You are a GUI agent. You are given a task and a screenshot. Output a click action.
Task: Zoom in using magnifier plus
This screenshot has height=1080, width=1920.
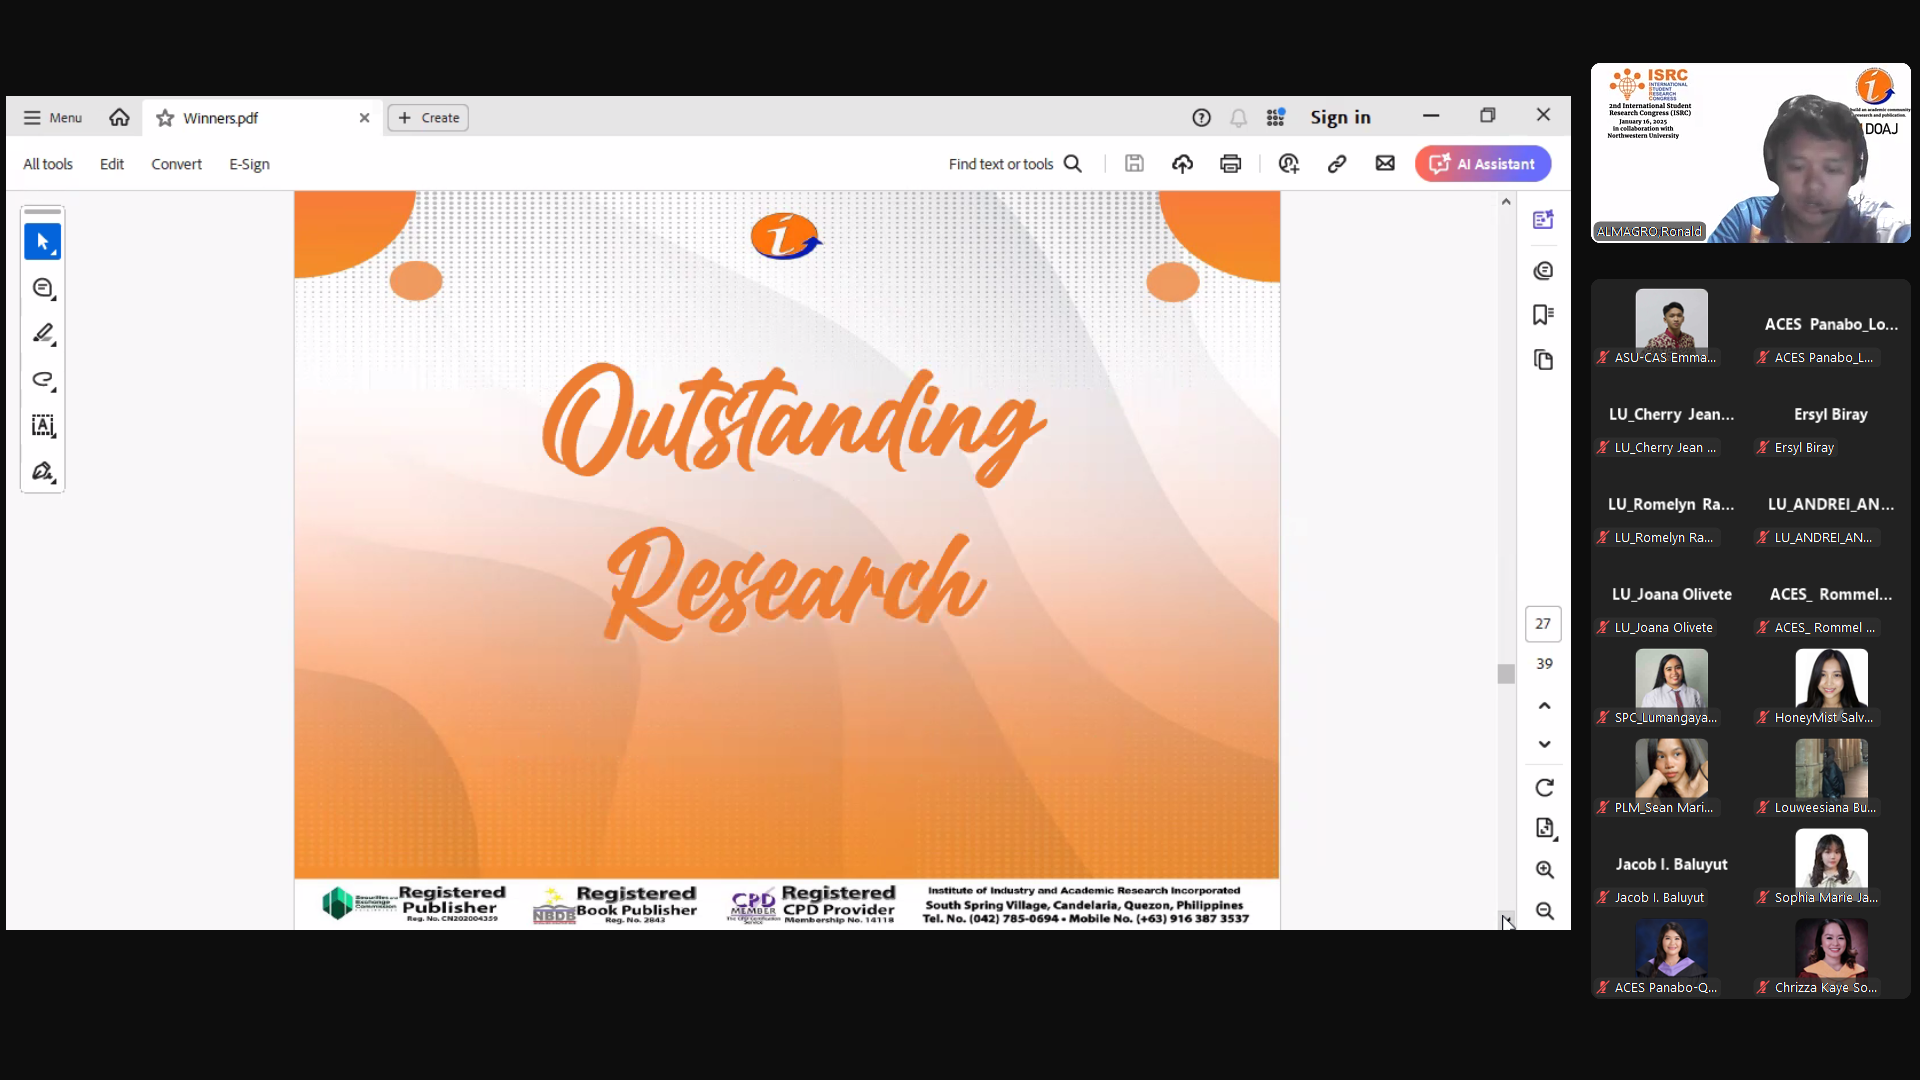tap(1544, 870)
